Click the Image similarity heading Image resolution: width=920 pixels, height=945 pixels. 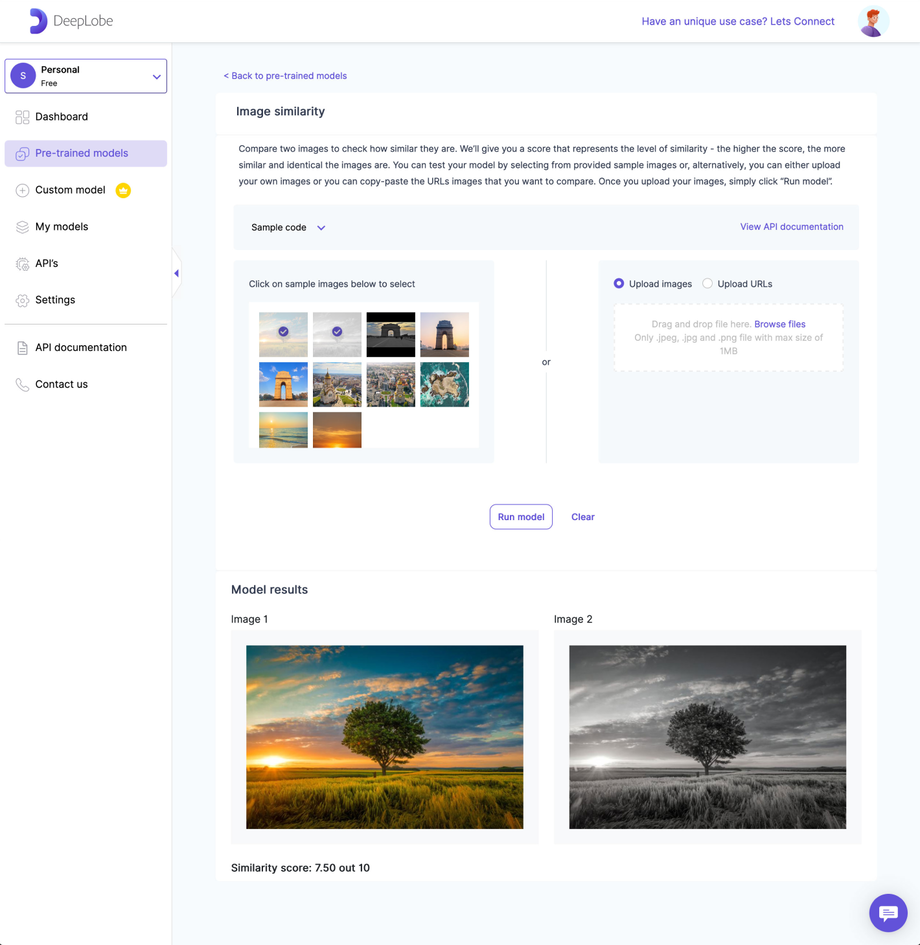point(280,111)
